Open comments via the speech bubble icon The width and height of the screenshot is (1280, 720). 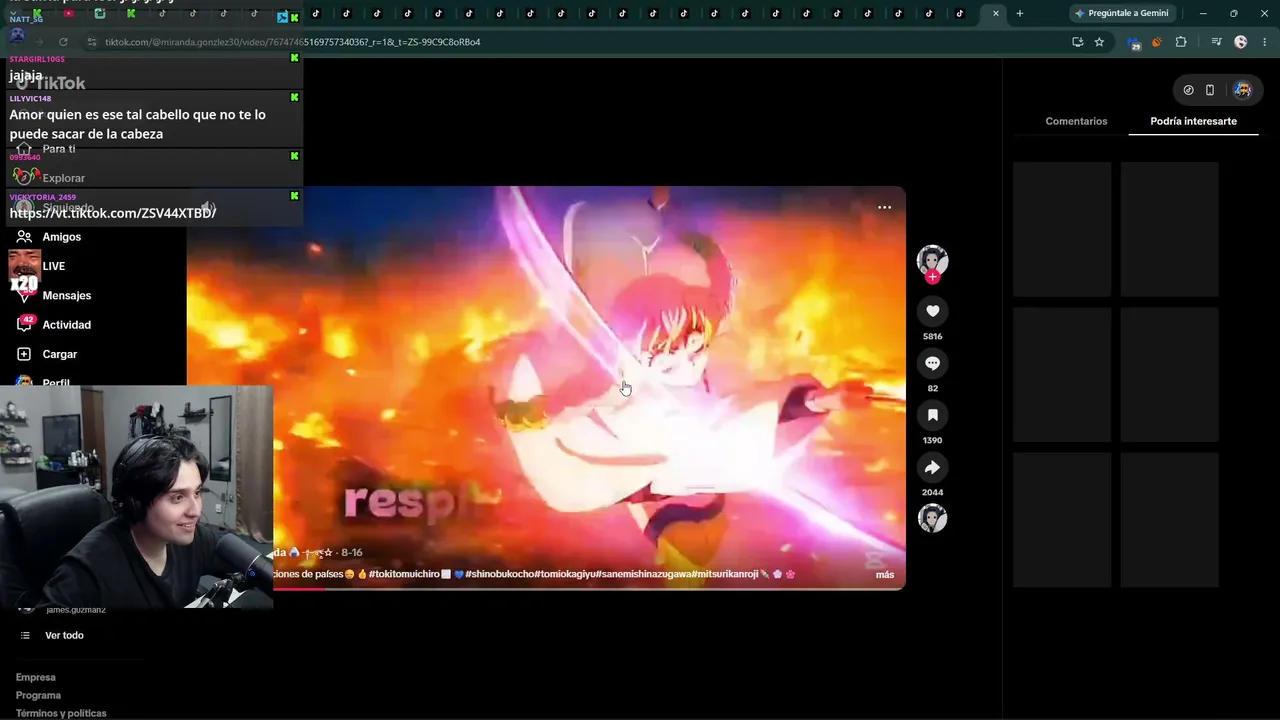click(932, 363)
